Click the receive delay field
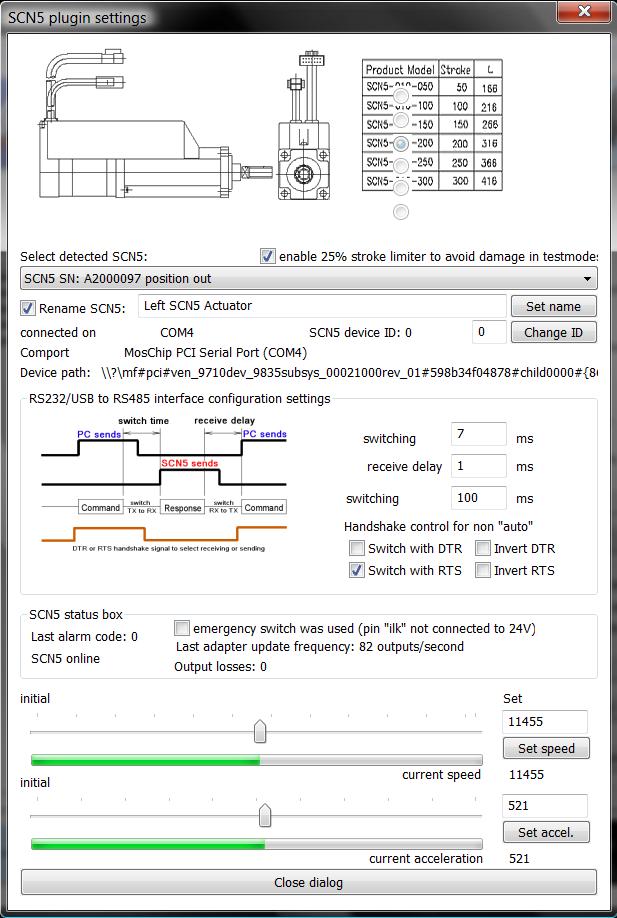 coord(478,466)
